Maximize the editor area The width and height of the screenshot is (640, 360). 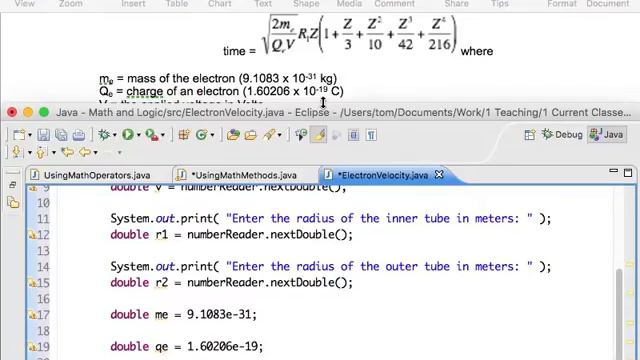coord(628,173)
